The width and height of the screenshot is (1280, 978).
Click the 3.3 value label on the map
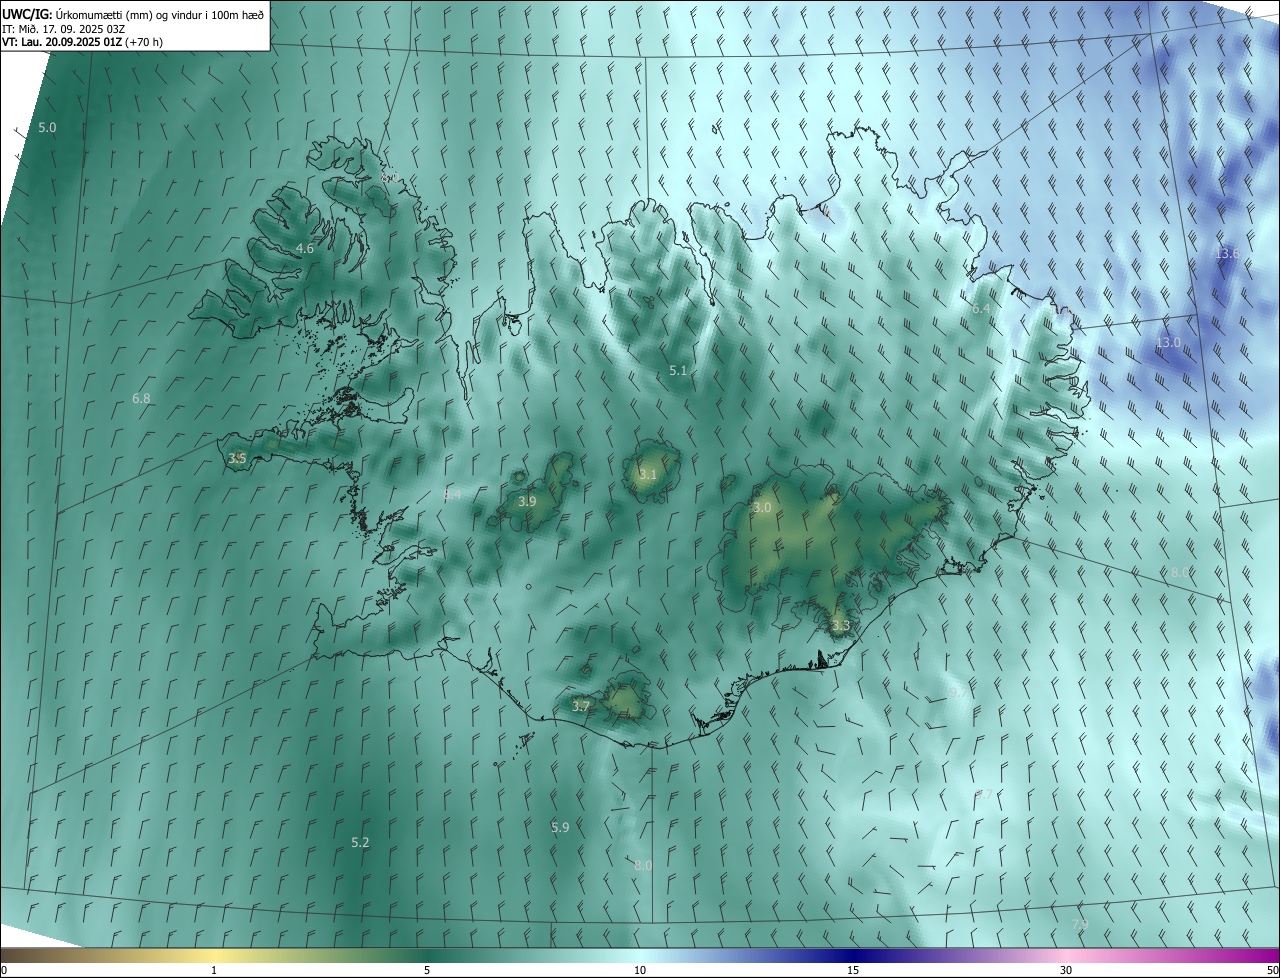click(x=840, y=626)
